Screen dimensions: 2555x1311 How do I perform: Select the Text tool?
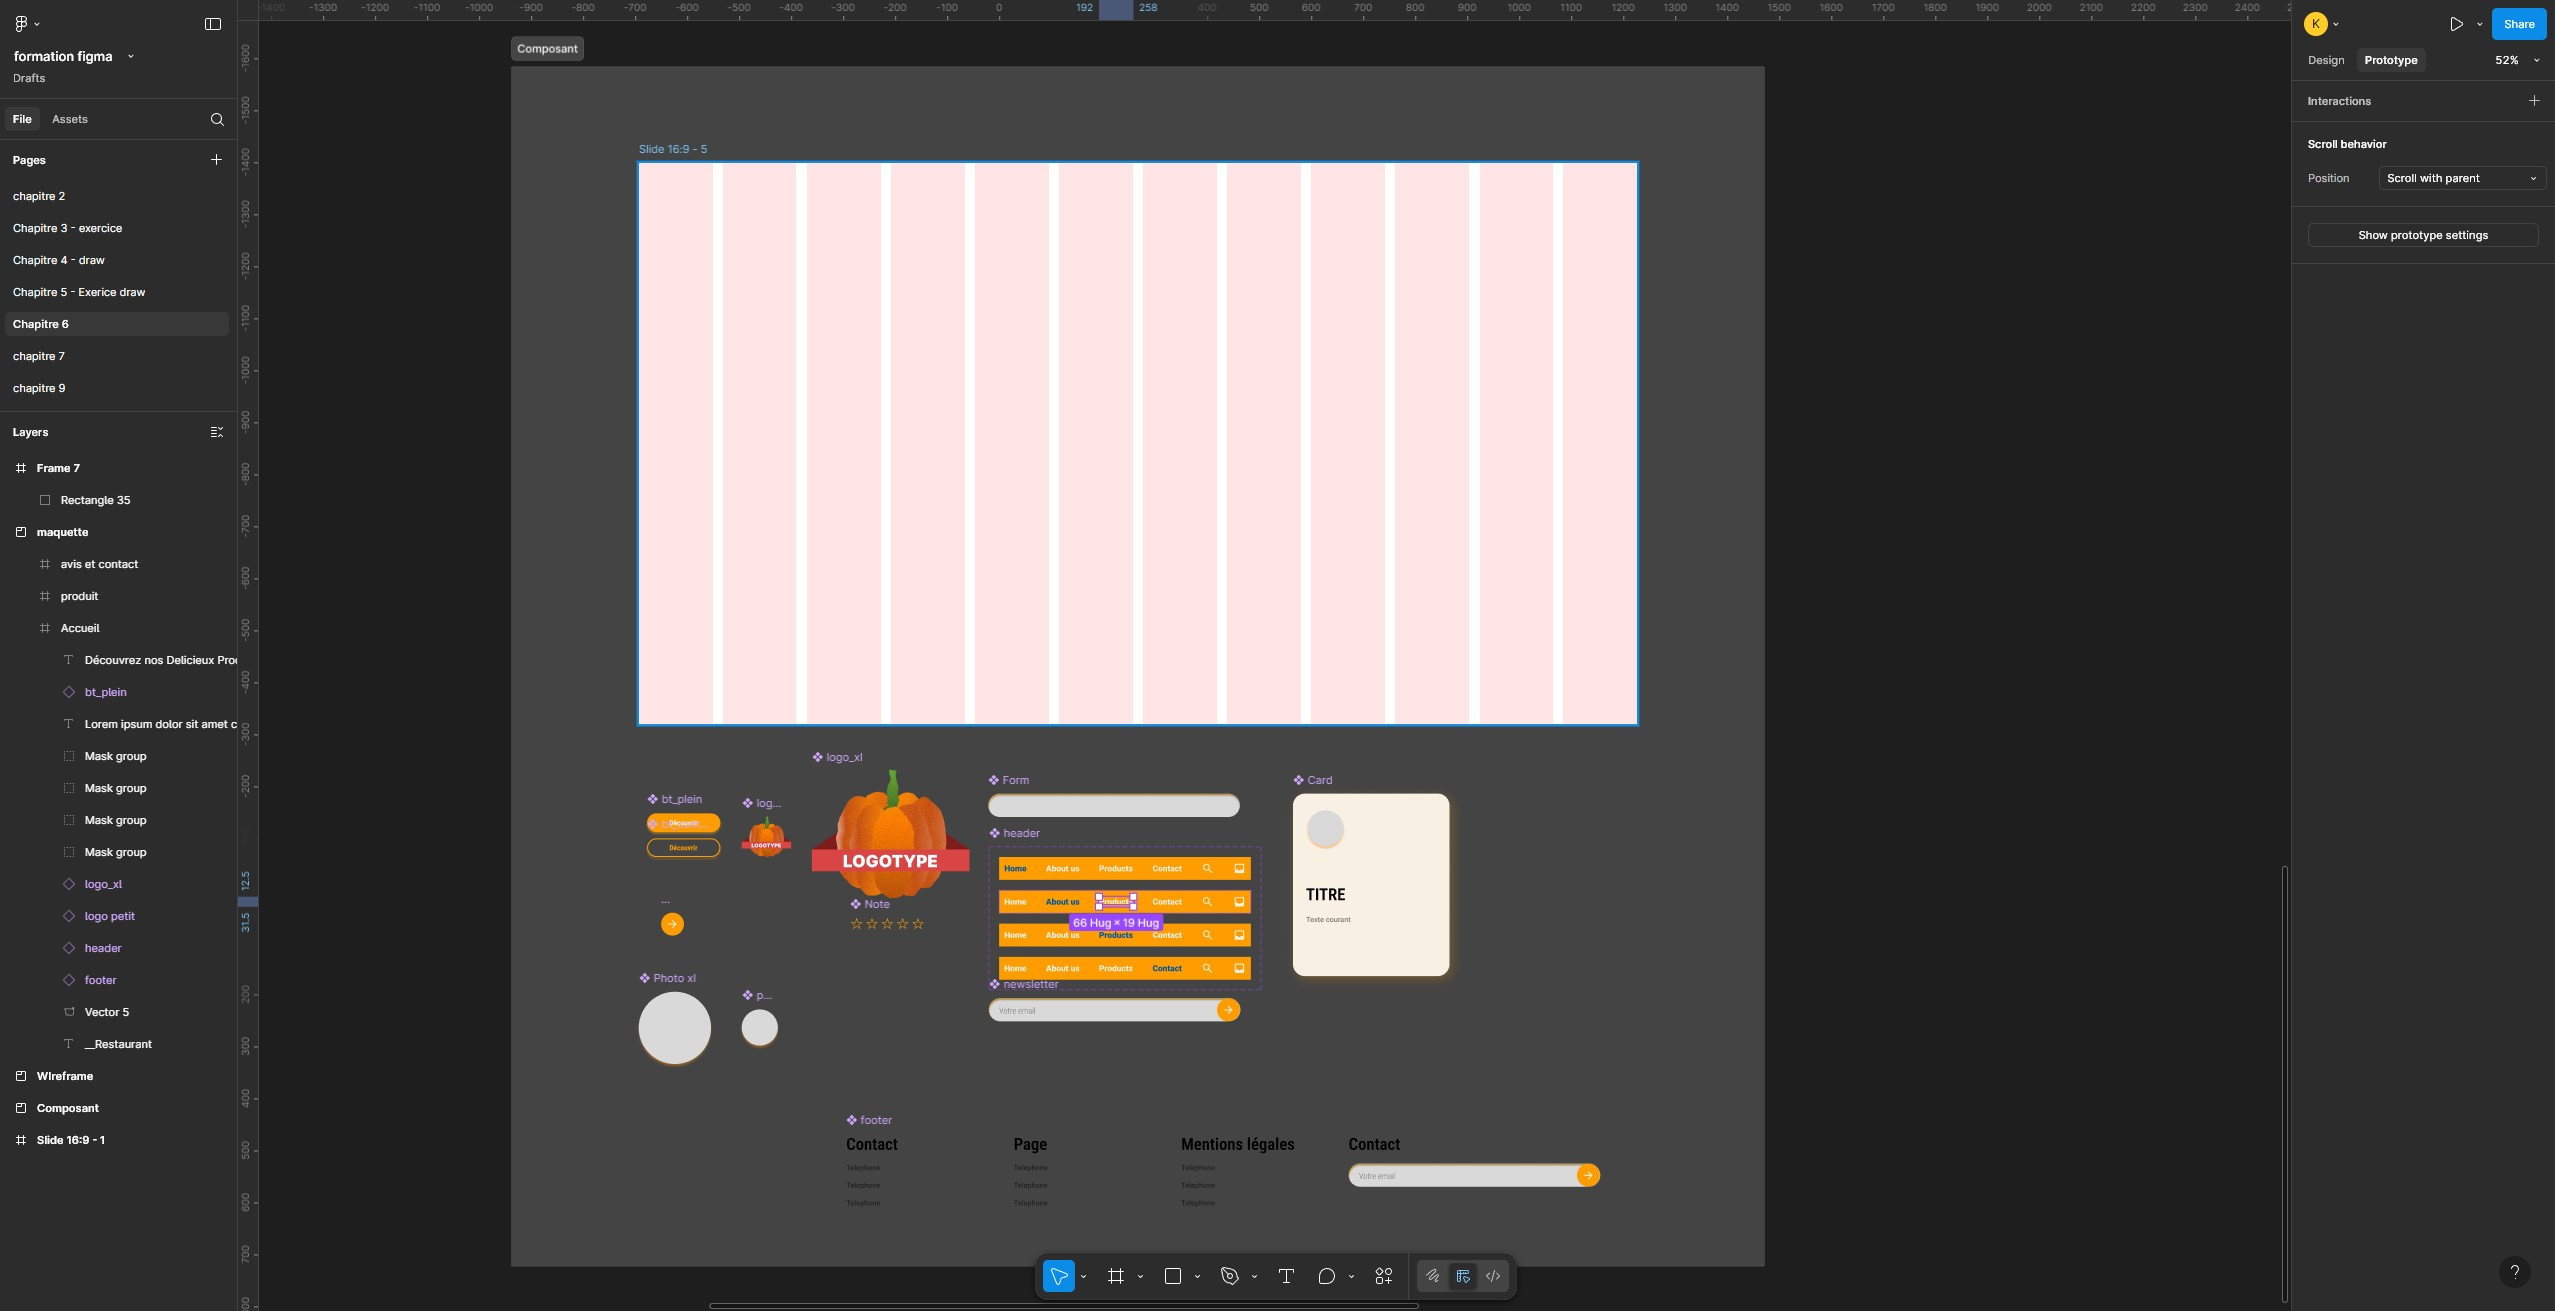tap(1286, 1276)
